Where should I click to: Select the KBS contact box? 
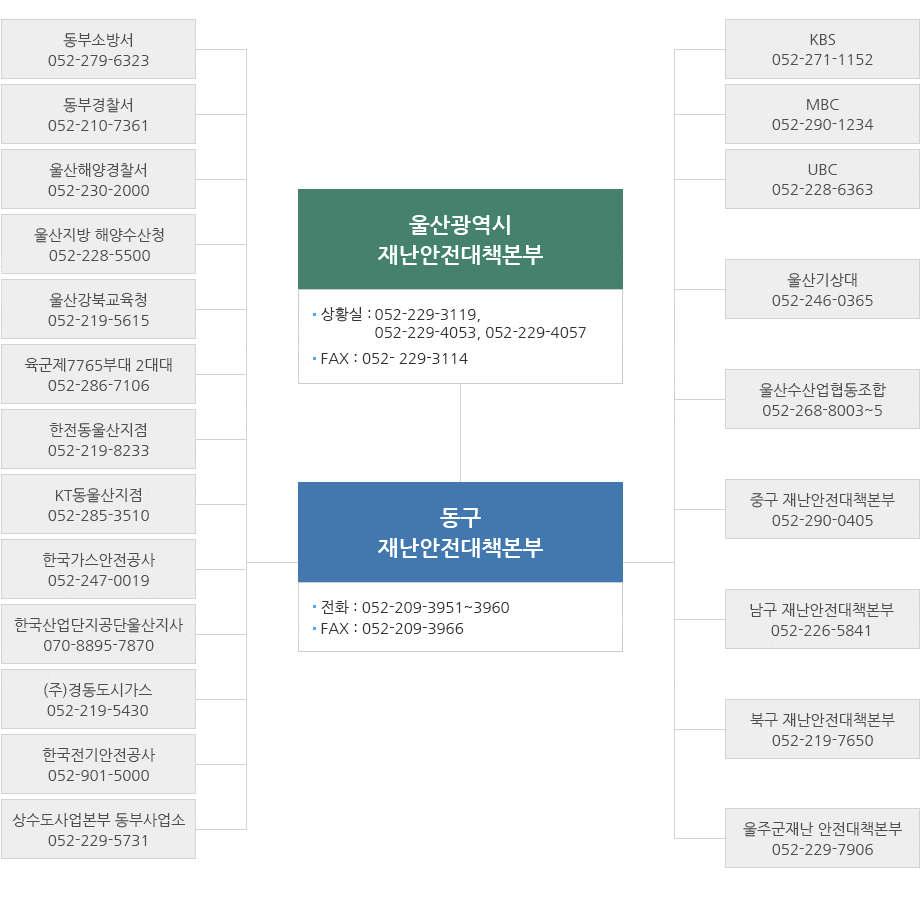(x=823, y=49)
